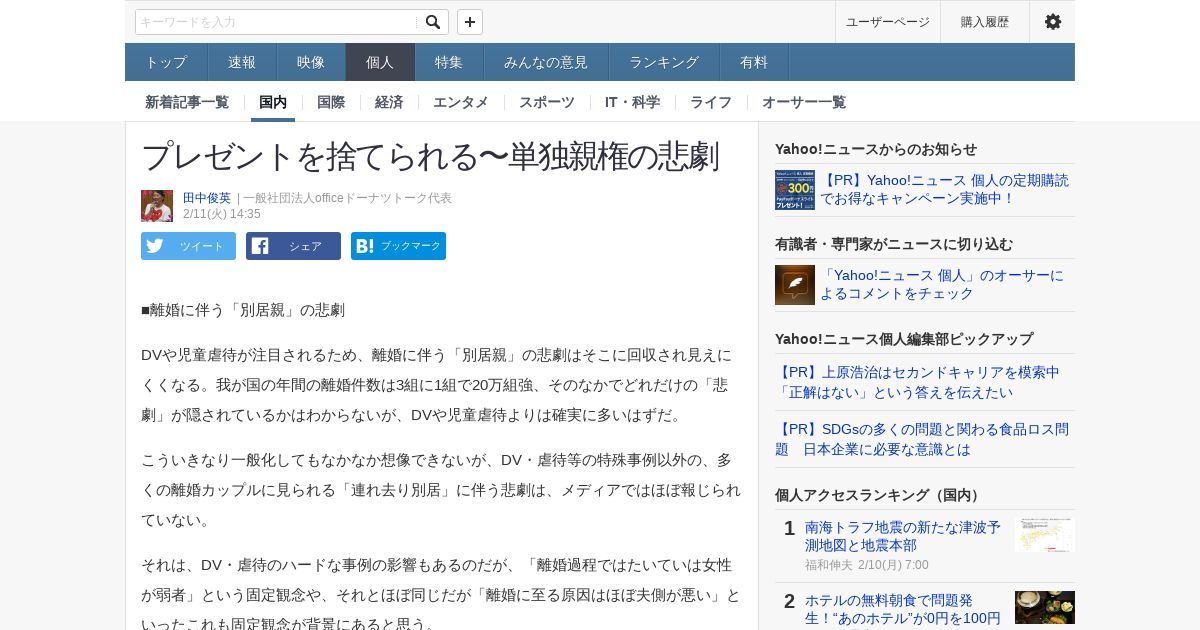Click the heading ■離婚に伴う「別居親」の悲劇
Image resolution: width=1200 pixels, height=630 pixels.
coord(243,310)
